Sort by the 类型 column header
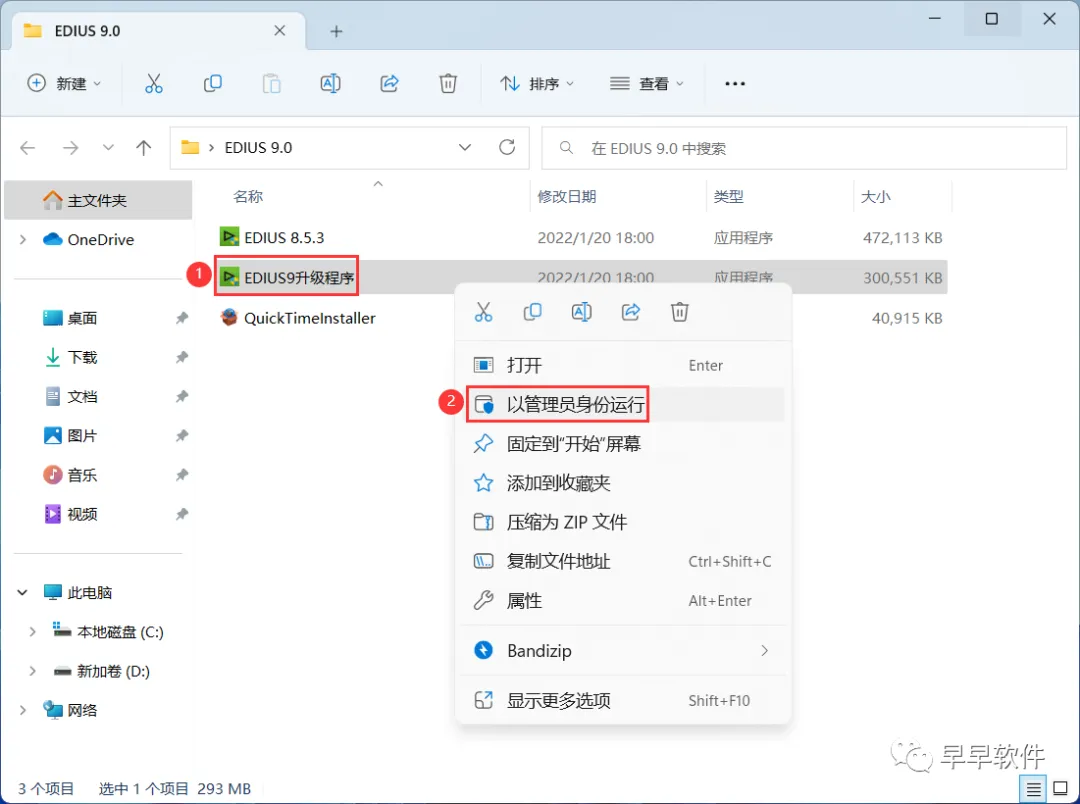 (x=729, y=196)
